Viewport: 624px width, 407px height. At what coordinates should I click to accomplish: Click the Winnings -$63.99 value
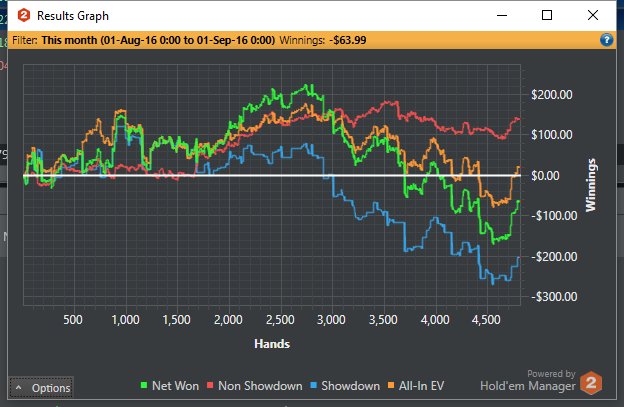coord(347,40)
